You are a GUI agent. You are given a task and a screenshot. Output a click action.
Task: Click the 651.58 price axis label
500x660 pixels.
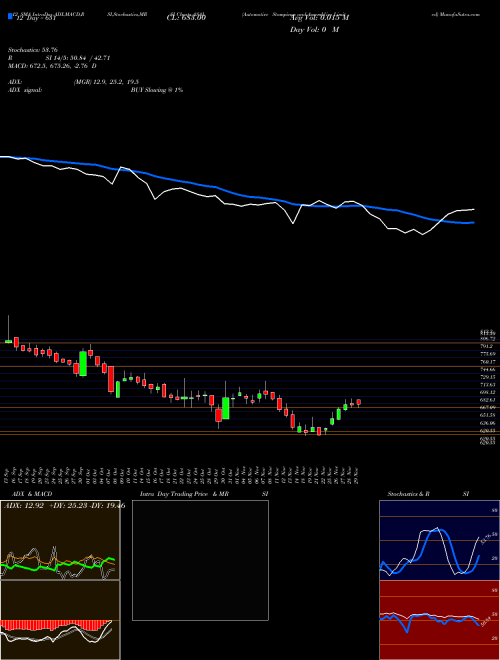click(x=488, y=415)
